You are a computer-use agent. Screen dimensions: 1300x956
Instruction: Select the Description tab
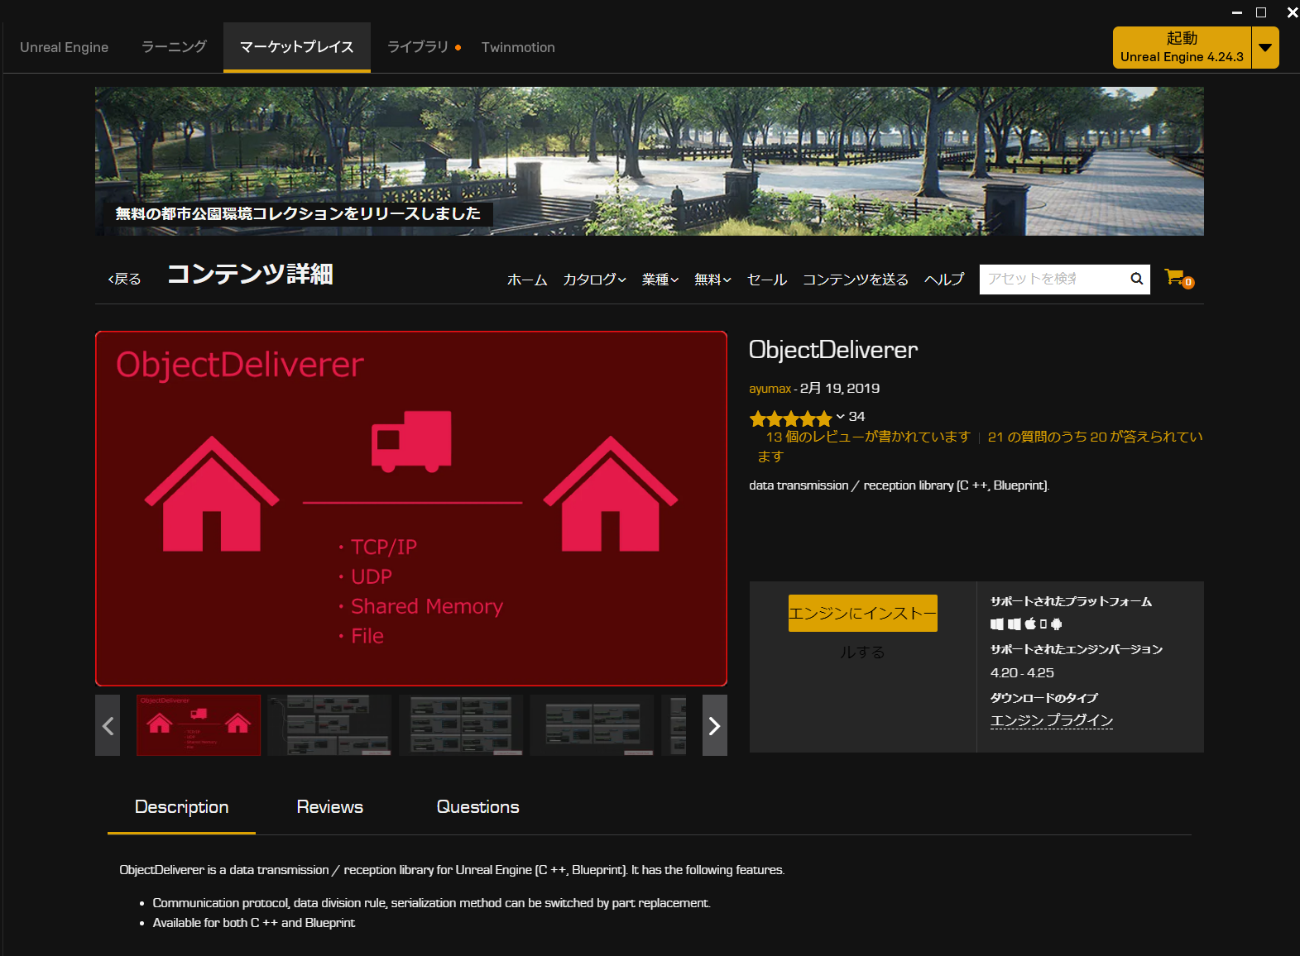[182, 807]
